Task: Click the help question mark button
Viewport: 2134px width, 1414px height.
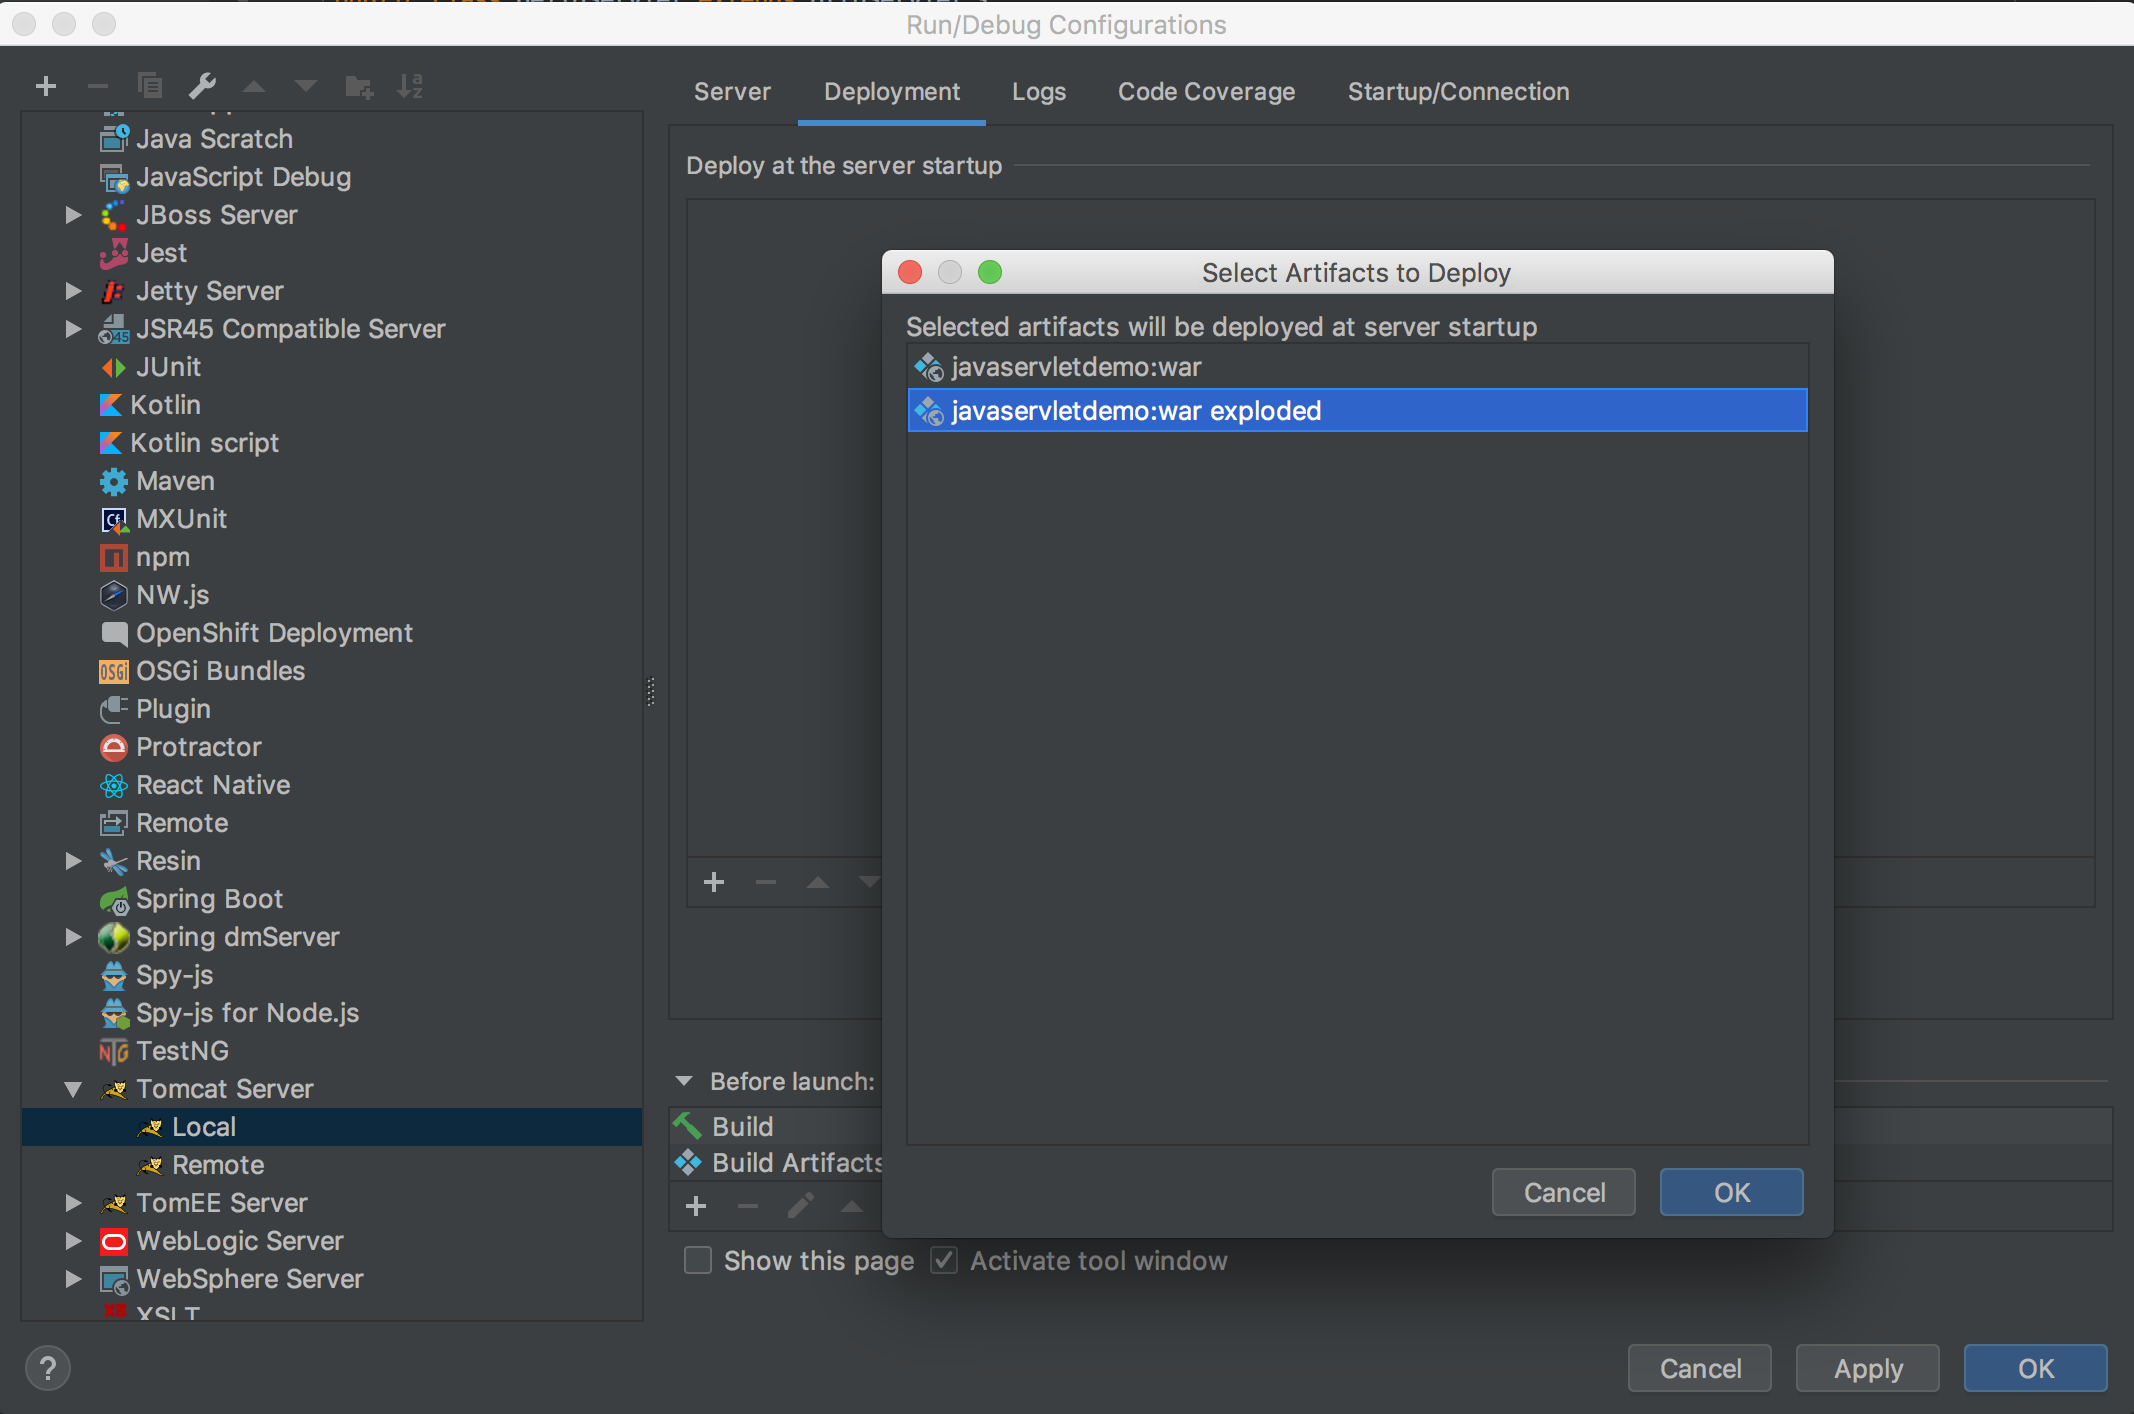Action: tap(47, 1368)
